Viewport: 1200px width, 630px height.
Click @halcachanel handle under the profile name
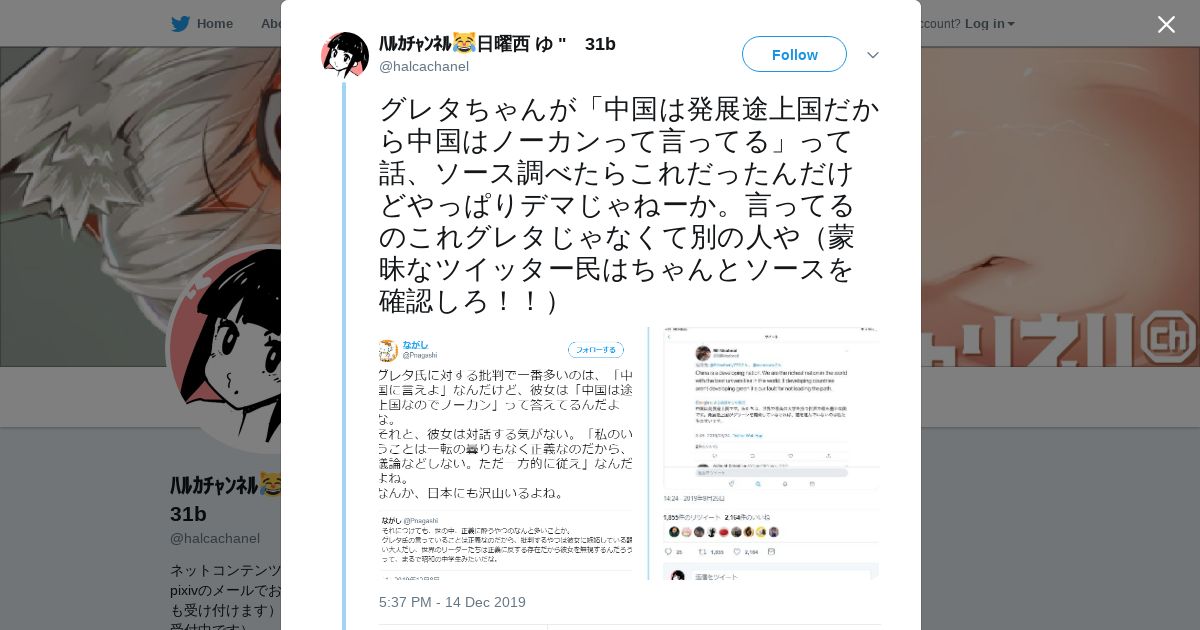(215, 538)
